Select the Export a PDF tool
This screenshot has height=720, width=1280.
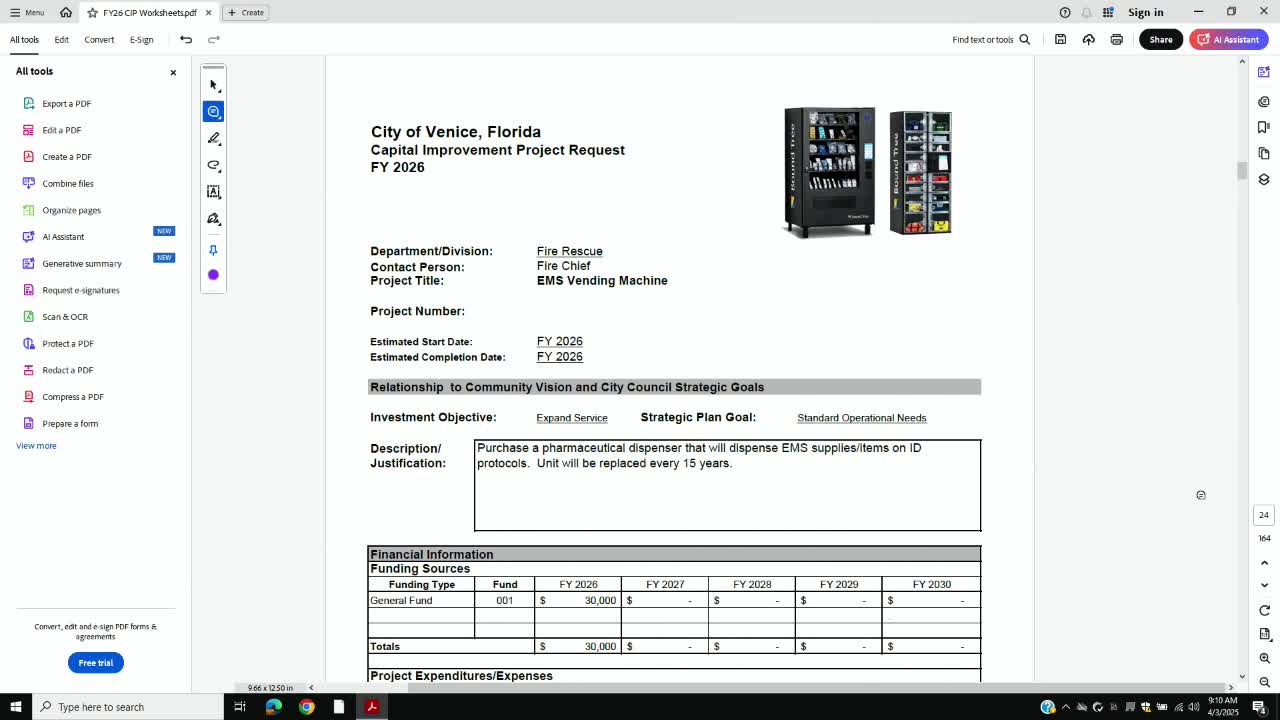point(67,104)
